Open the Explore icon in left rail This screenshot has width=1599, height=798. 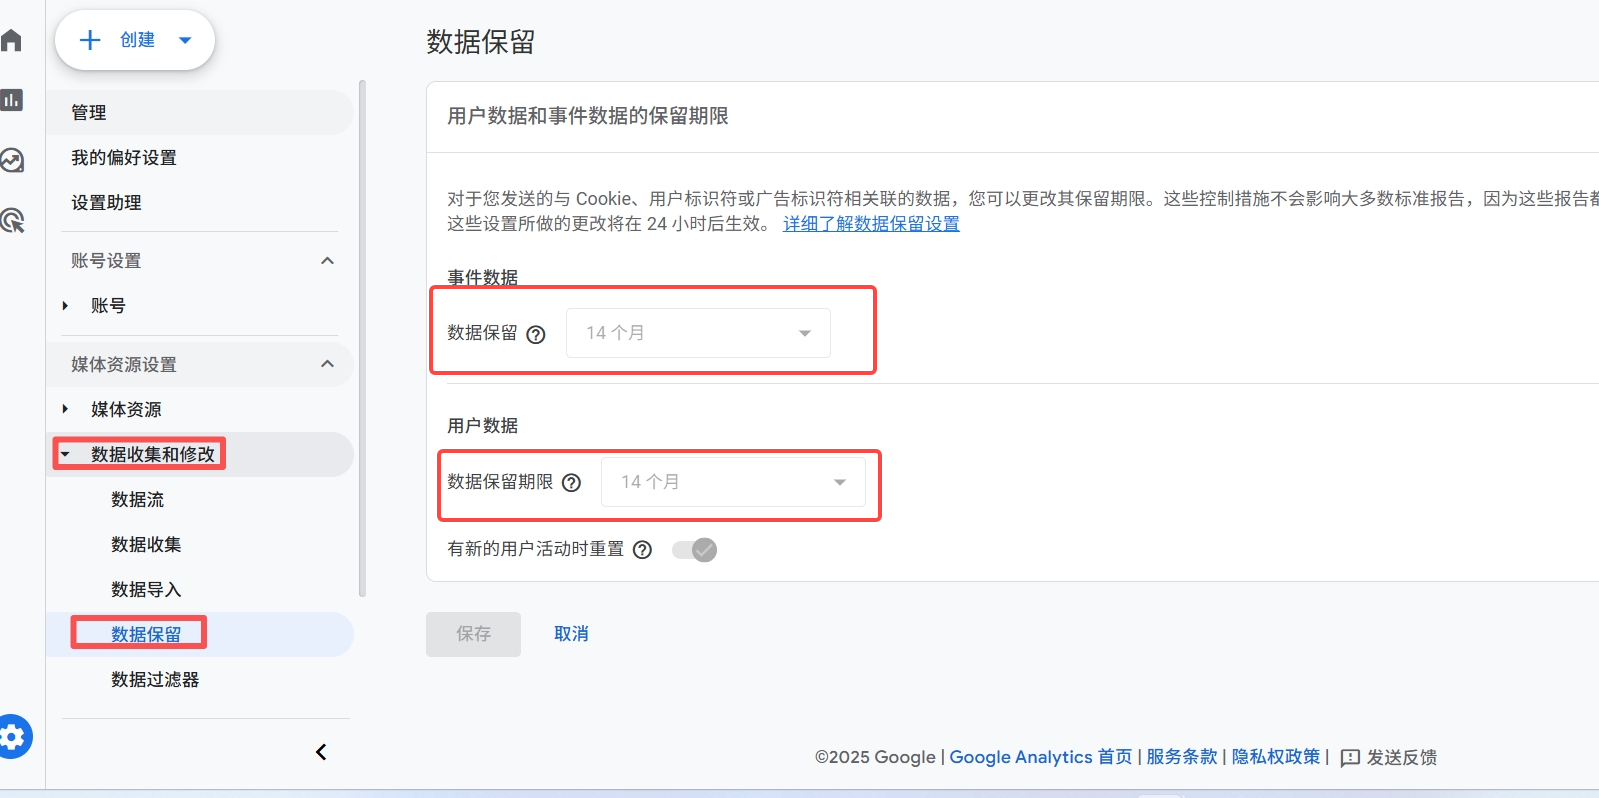point(12,160)
